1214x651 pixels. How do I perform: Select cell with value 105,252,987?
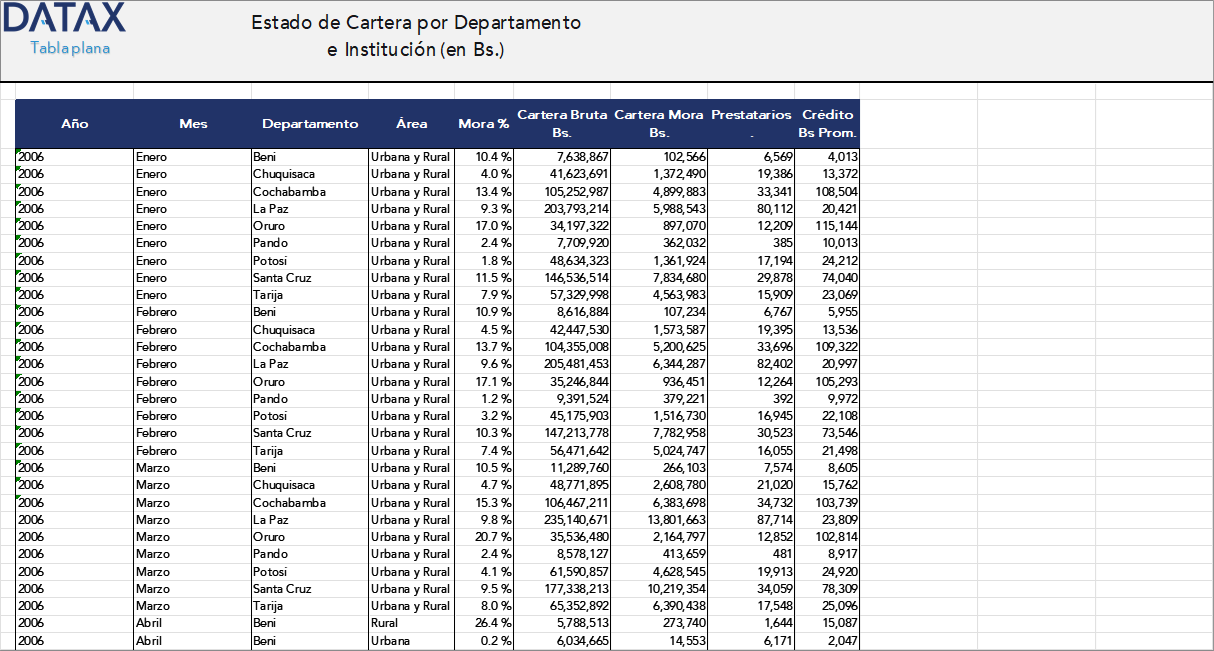pos(562,192)
